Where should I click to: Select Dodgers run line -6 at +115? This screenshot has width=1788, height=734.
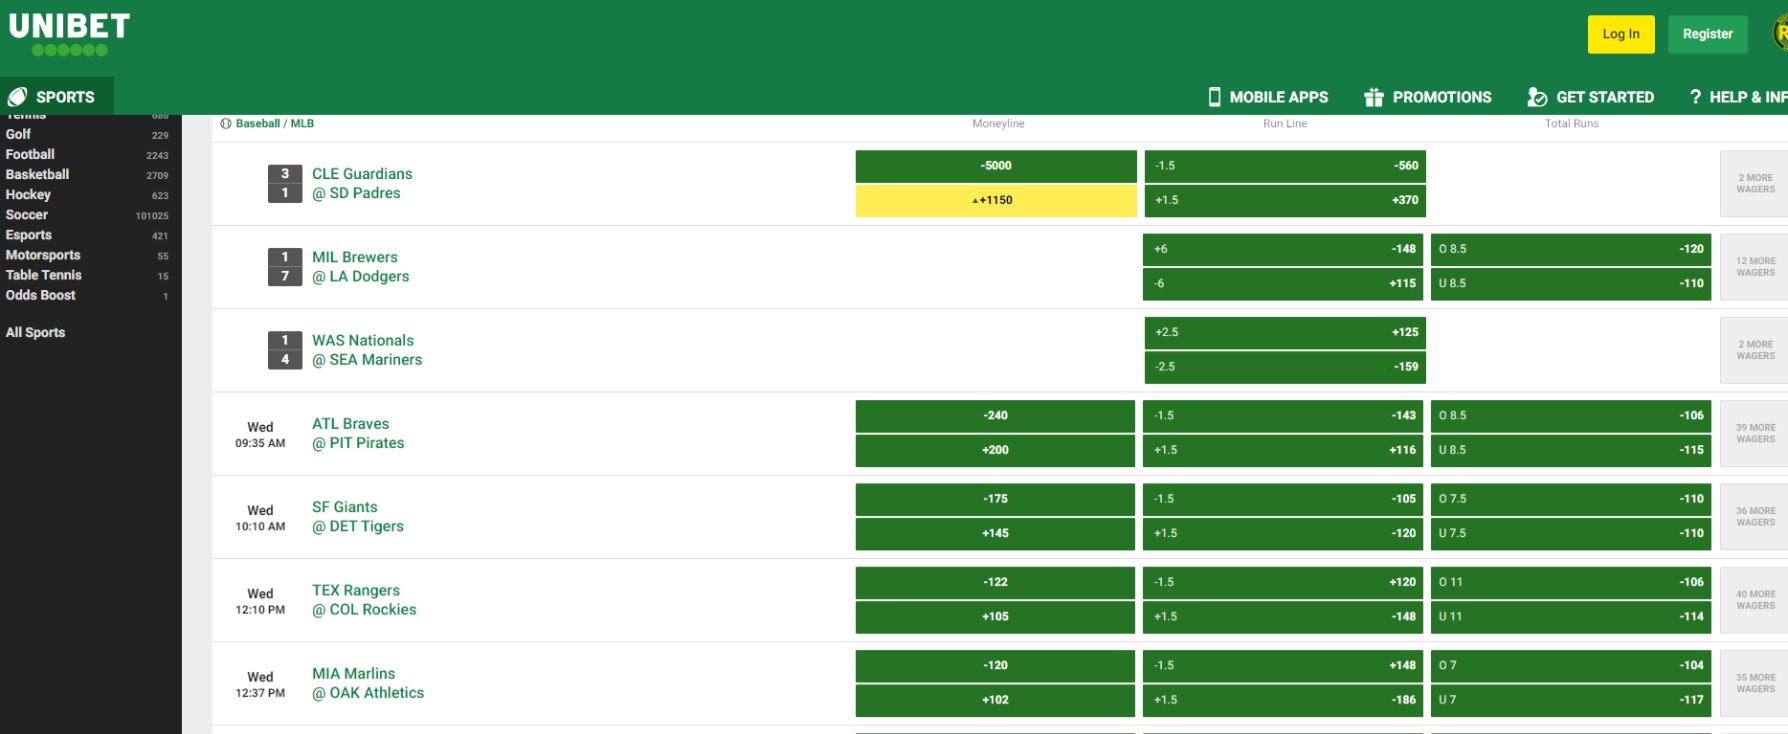pos(1284,283)
